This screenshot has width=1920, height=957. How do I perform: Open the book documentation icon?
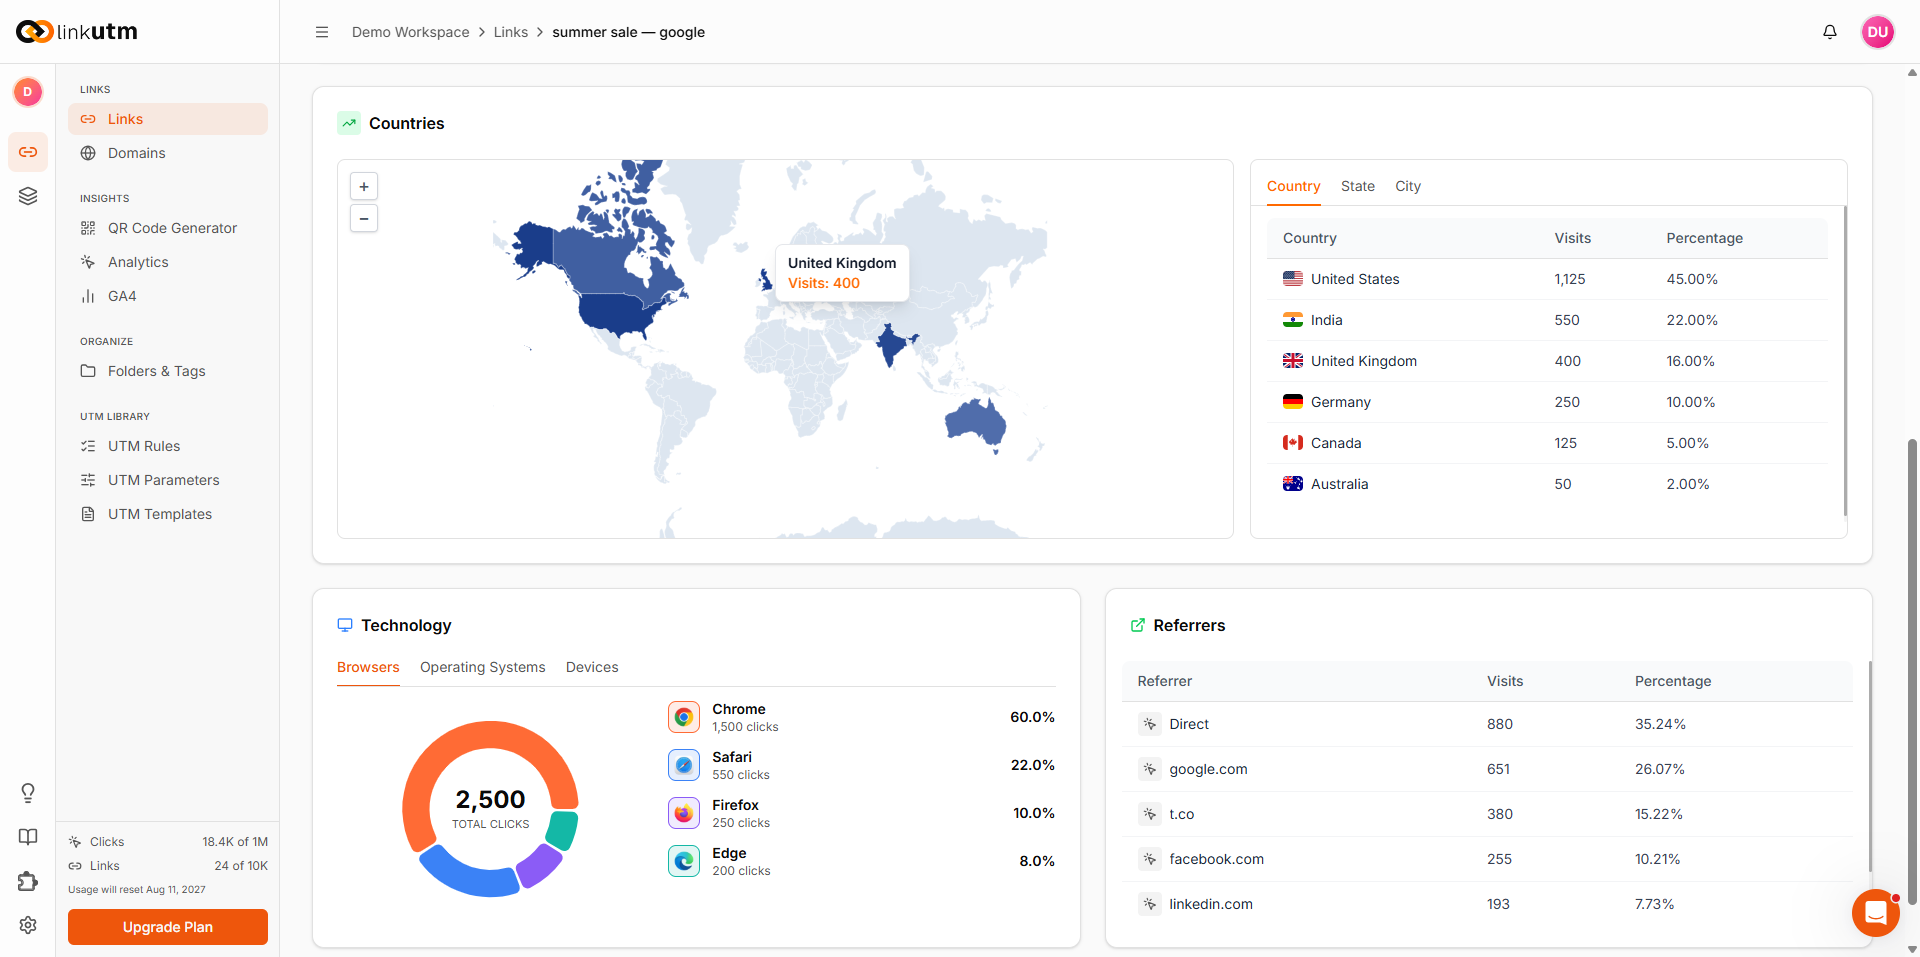point(28,837)
